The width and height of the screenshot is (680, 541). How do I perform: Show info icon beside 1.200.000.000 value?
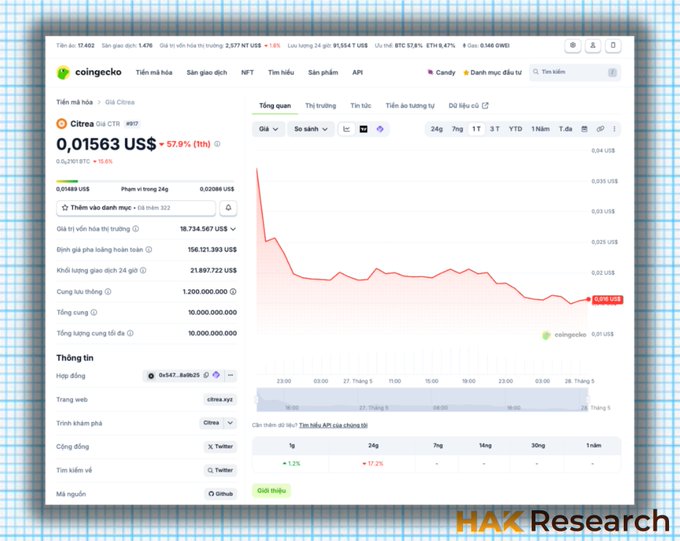[x=233, y=292]
